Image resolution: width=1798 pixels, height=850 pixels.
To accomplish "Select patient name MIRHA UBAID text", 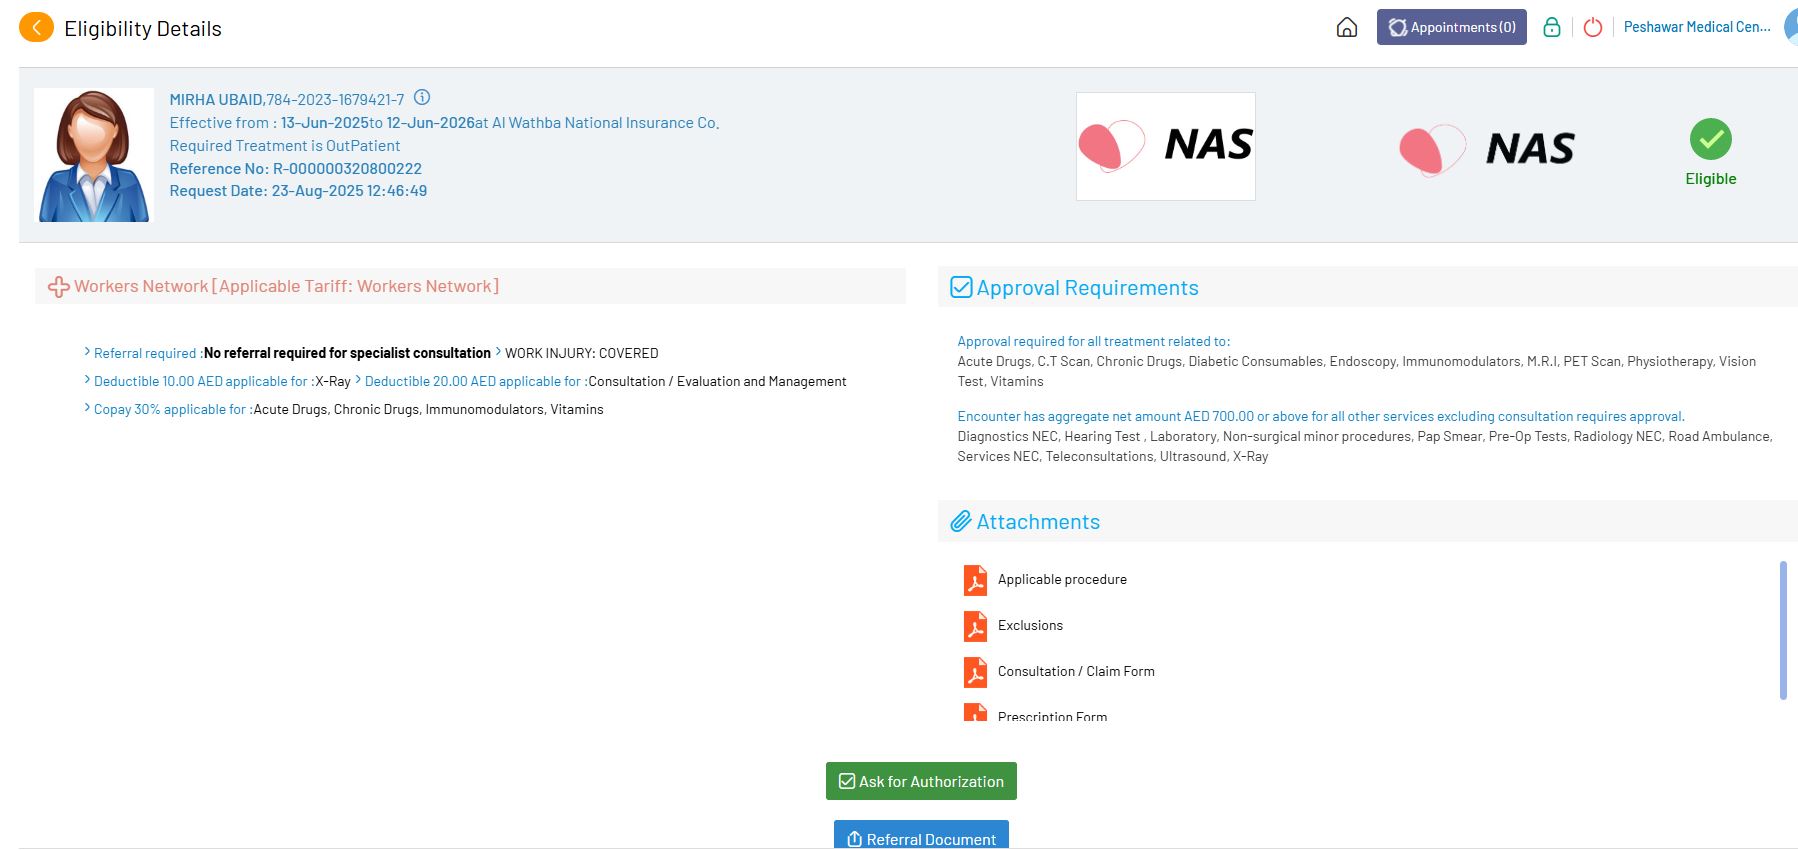I will [x=216, y=100].
